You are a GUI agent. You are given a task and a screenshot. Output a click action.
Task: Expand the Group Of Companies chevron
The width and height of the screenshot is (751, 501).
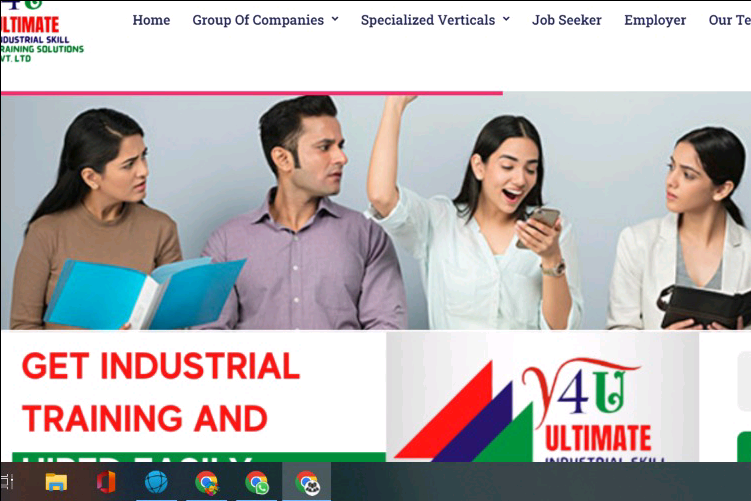pos(335,19)
